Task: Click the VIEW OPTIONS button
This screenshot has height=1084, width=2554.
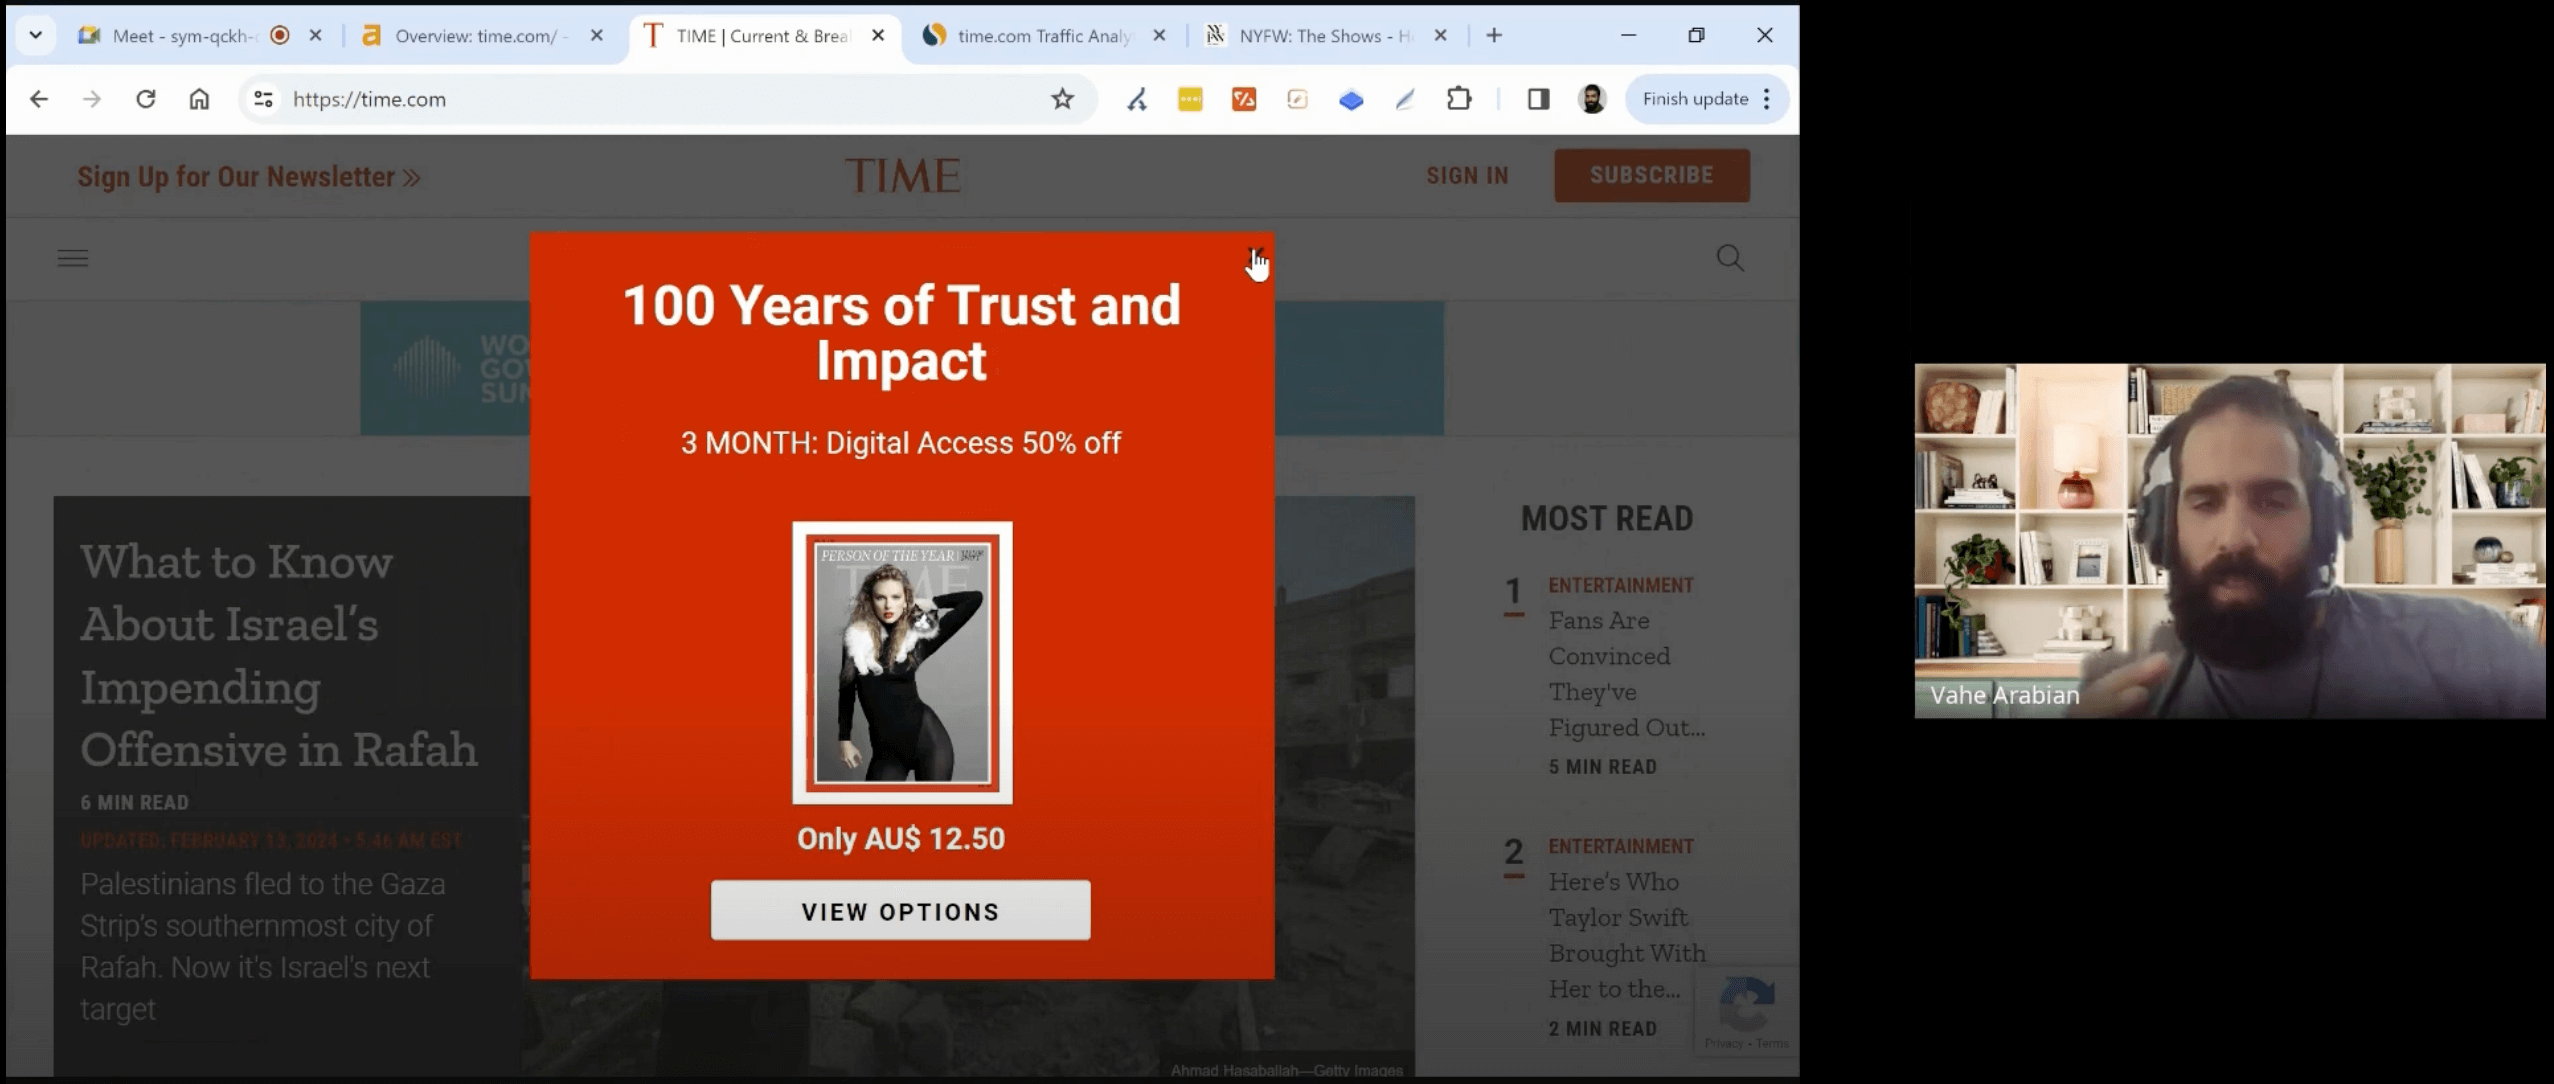Action: click(x=900, y=911)
